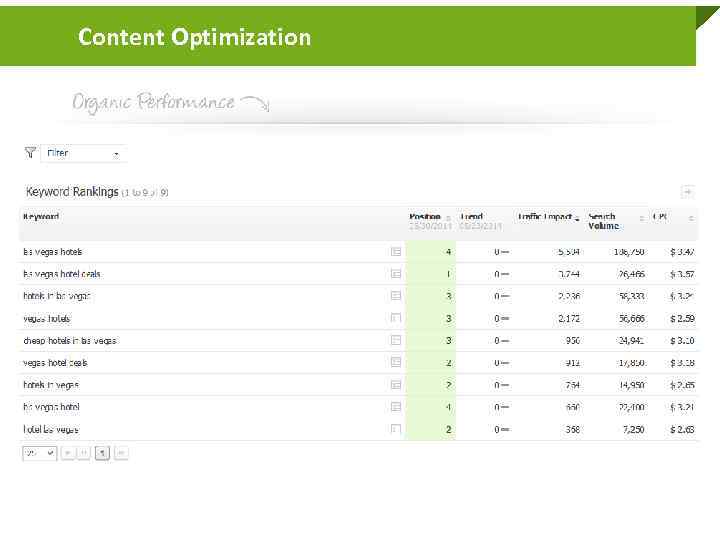
Task: Open details icon for 'vegas hotels' row
Action: (396, 318)
